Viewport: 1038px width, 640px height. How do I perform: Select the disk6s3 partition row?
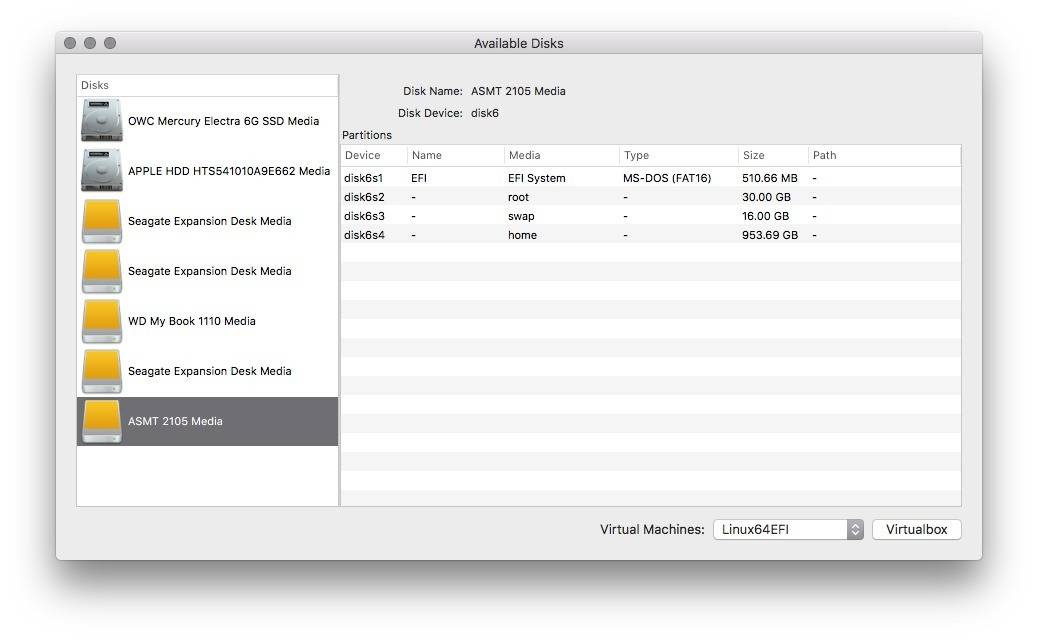tap(651, 216)
